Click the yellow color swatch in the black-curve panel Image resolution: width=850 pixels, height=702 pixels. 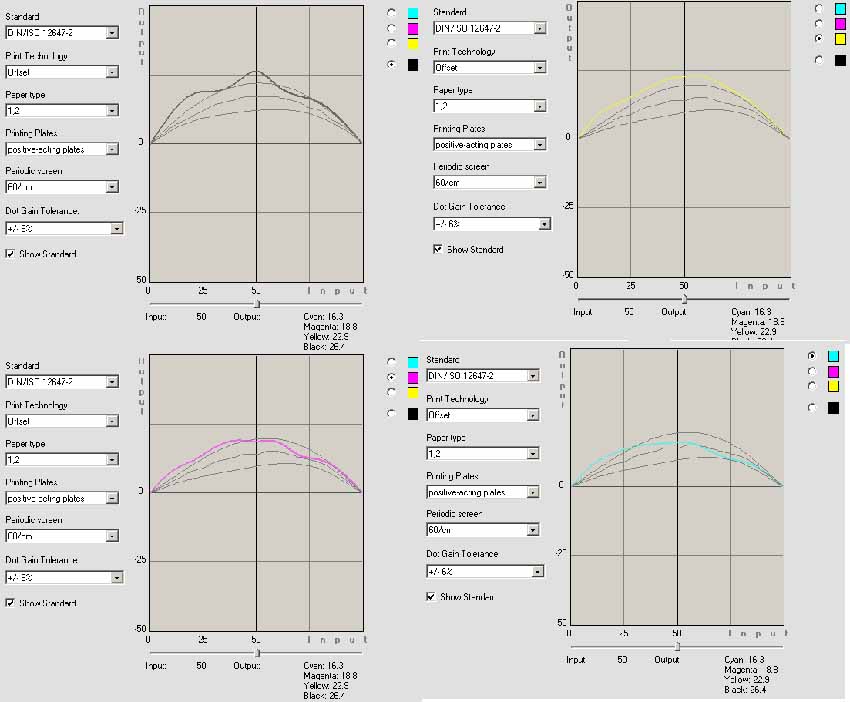413,43
